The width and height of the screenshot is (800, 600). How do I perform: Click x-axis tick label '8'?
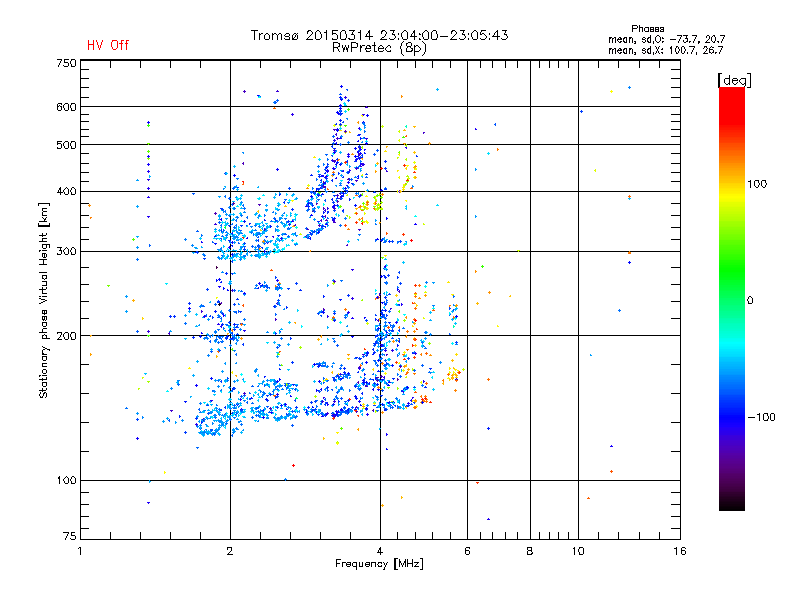point(530,551)
